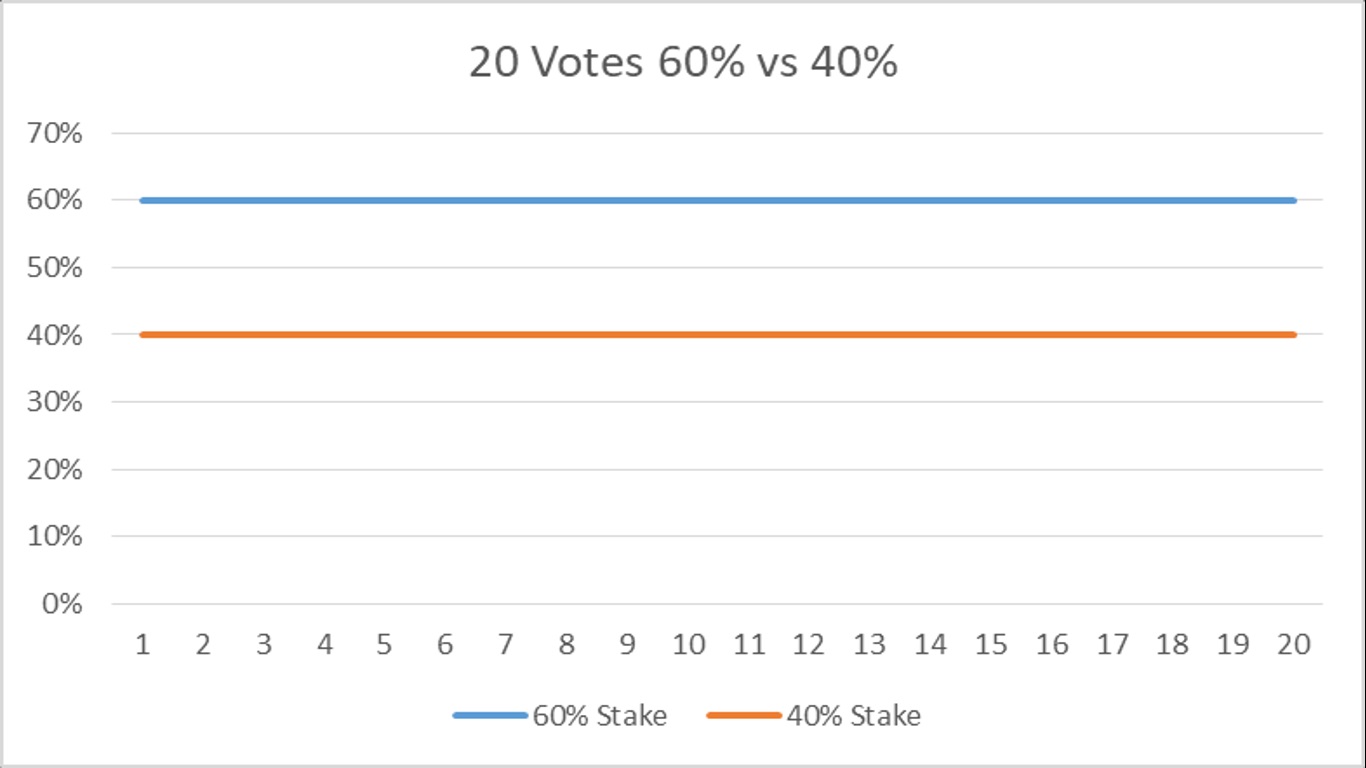Viewport: 1366px width, 768px height.
Task: Click the orange legend color marker
Action: coord(743,716)
